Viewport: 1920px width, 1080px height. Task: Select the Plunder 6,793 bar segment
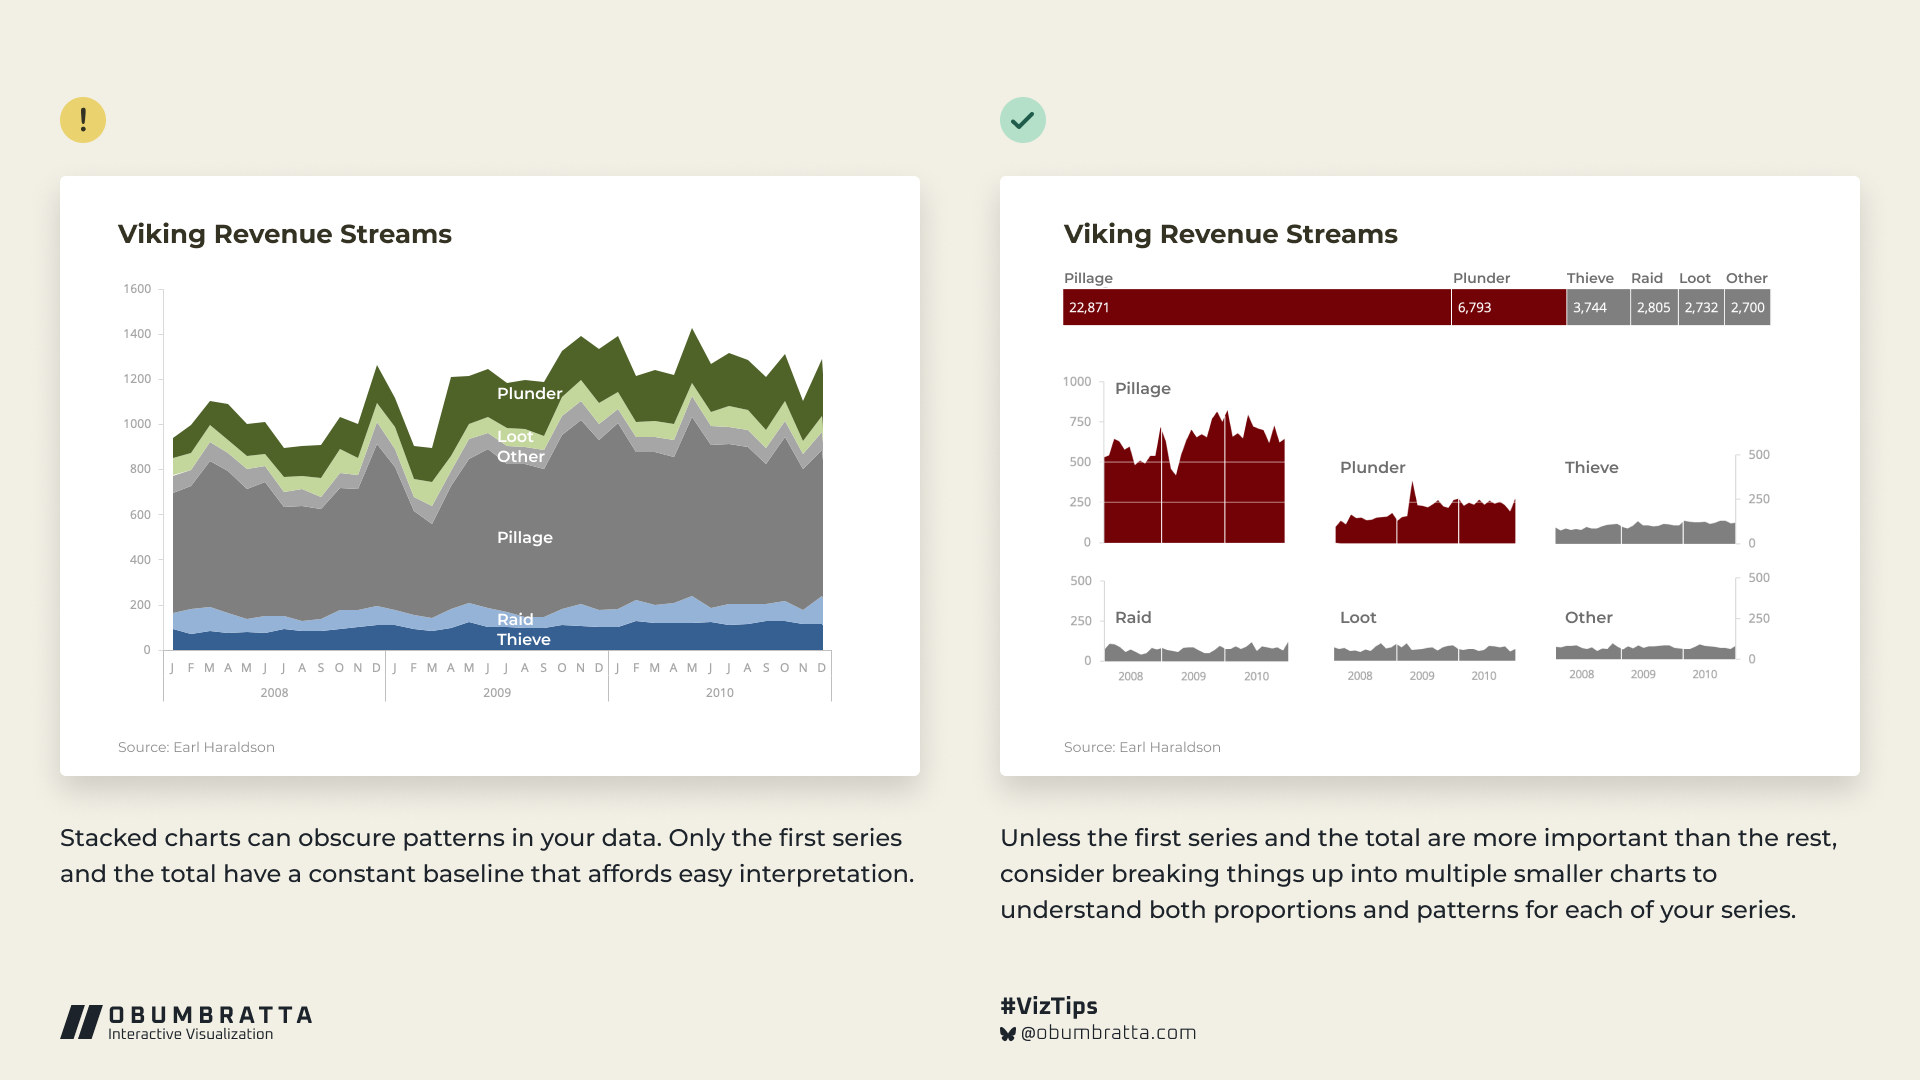(x=1508, y=307)
